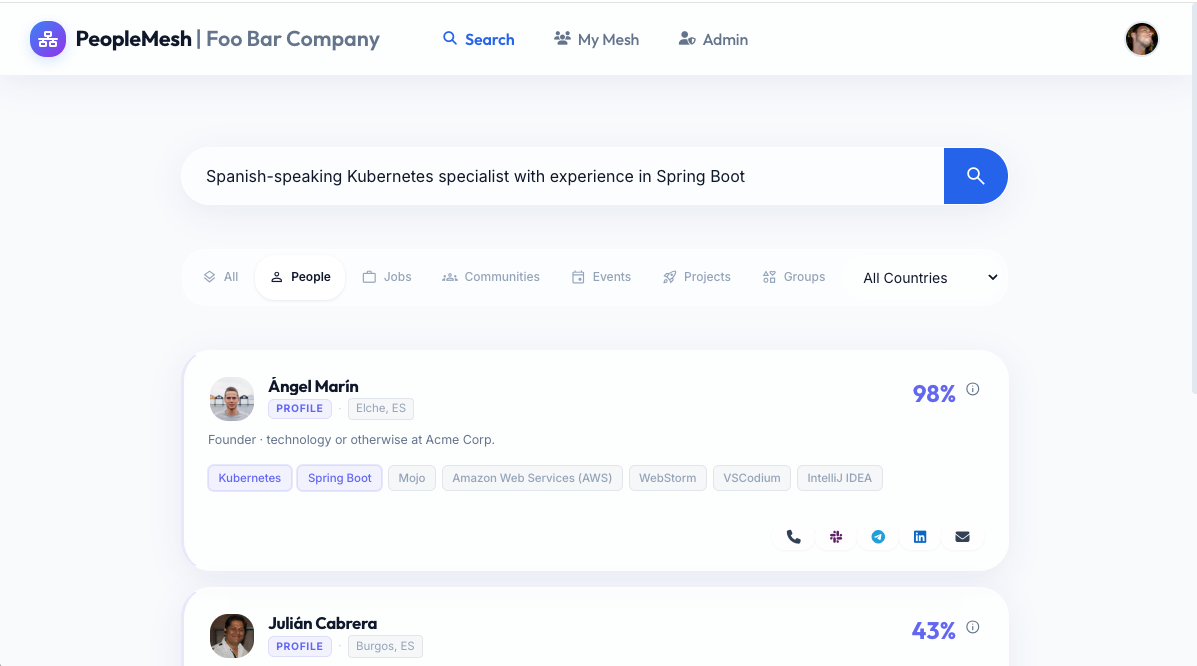1197x666 pixels.
Task: Switch to the Groups tab
Action: tap(794, 276)
